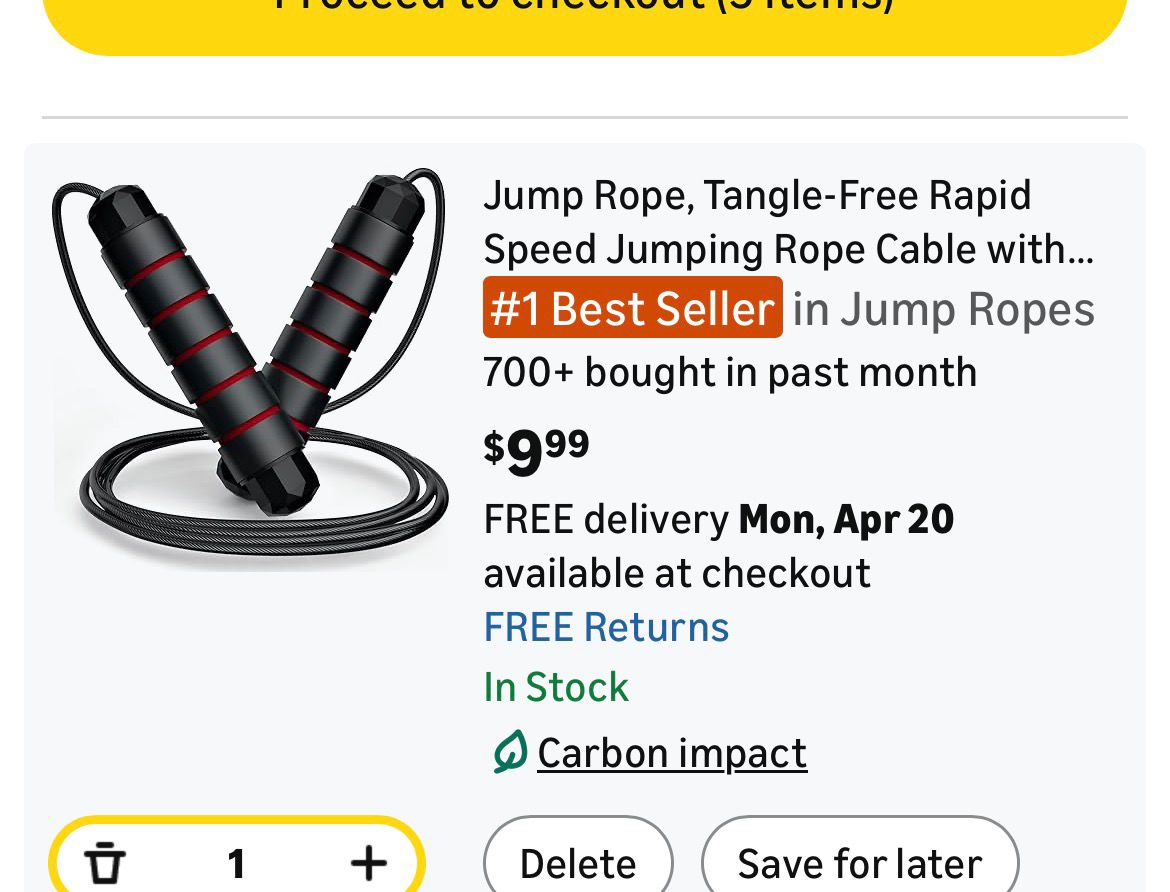Image resolution: width=1170 pixels, height=892 pixels.
Task: Click the $9.99 price
Action: click(537, 450)
